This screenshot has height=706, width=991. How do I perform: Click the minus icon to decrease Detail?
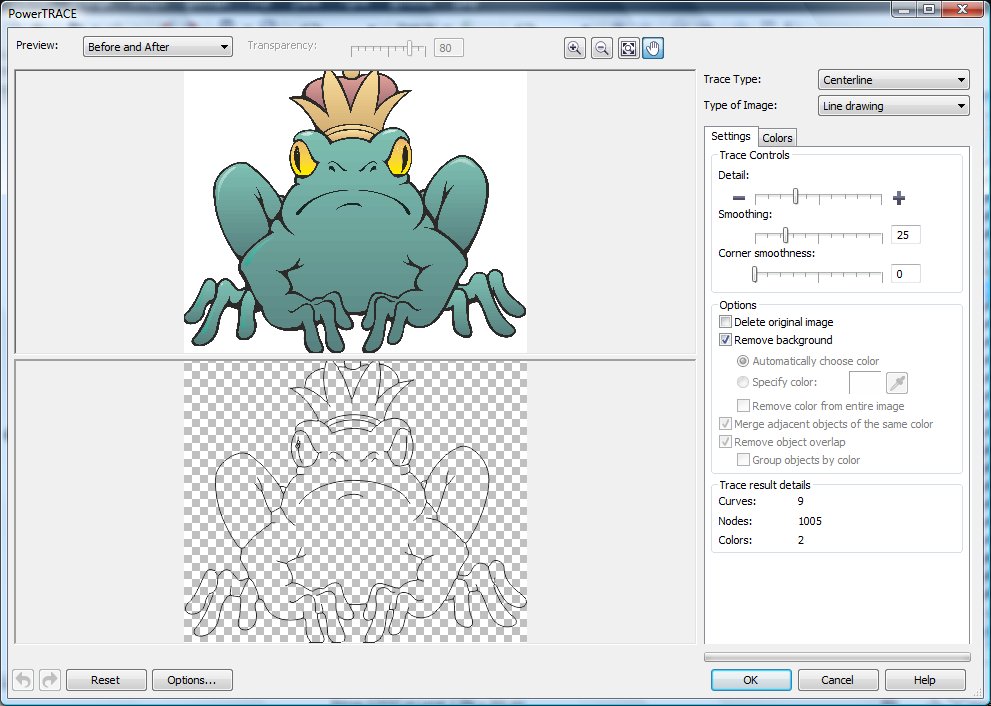click(x=738, y=198)
